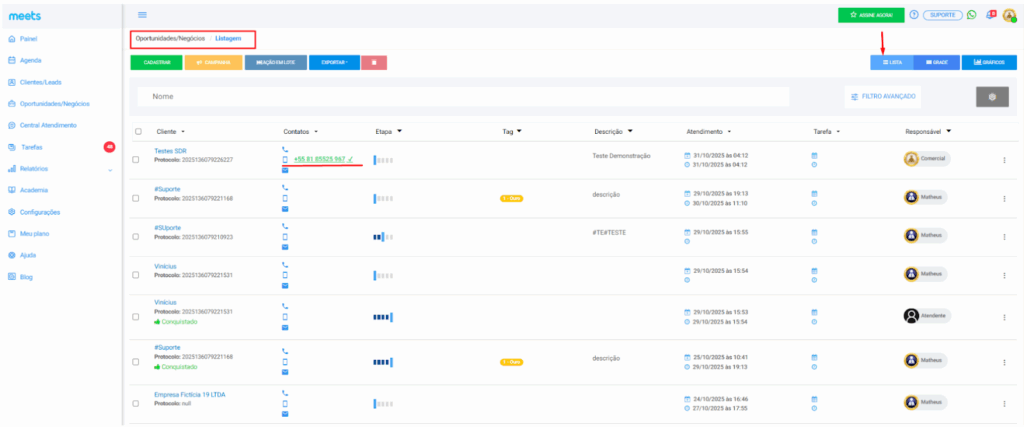Open Filtro Avançado
Image resolution: width=1024 pixels, height=427 pixels.
[x=882, y=96]
